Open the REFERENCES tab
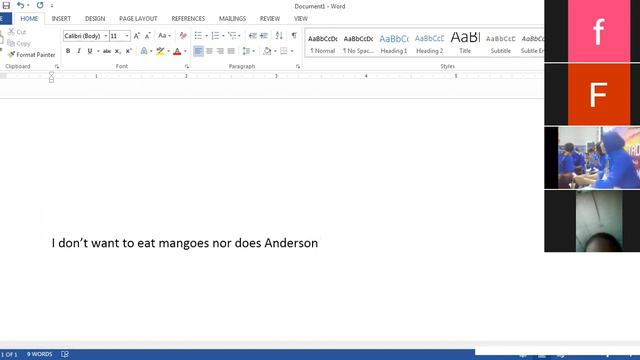The width and height of the screenshot is (640, 360). pyautogui.click(x=188, y=19)
